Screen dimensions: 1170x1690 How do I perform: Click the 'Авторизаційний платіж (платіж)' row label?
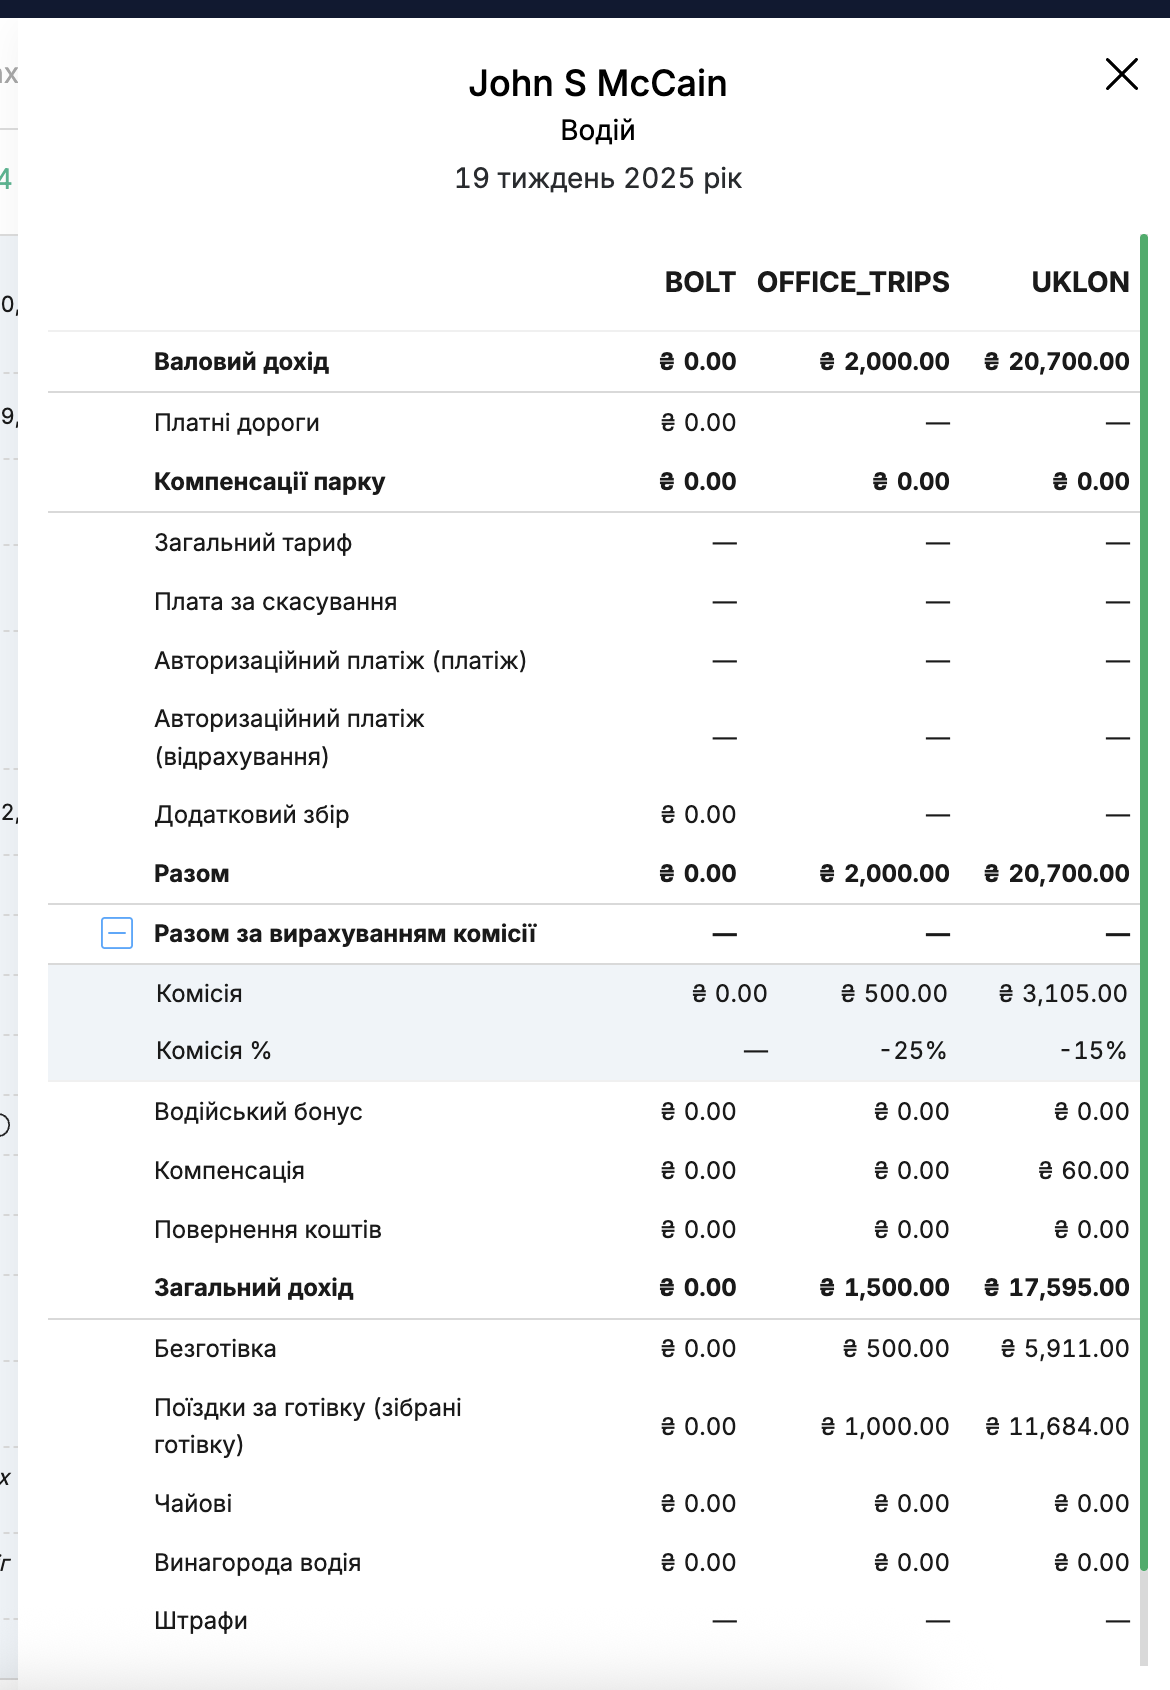click(x=340, y=660)
